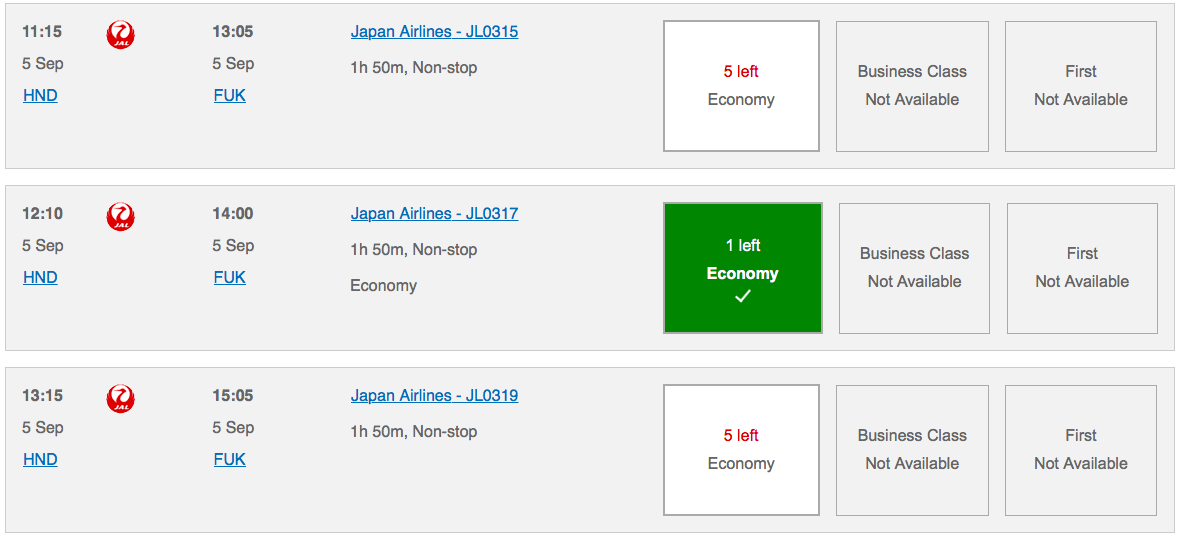The height and width of the screenshot is (540, 1180).
Task: Click Business Class box on JL0315 row
Action: click(912, 86)
